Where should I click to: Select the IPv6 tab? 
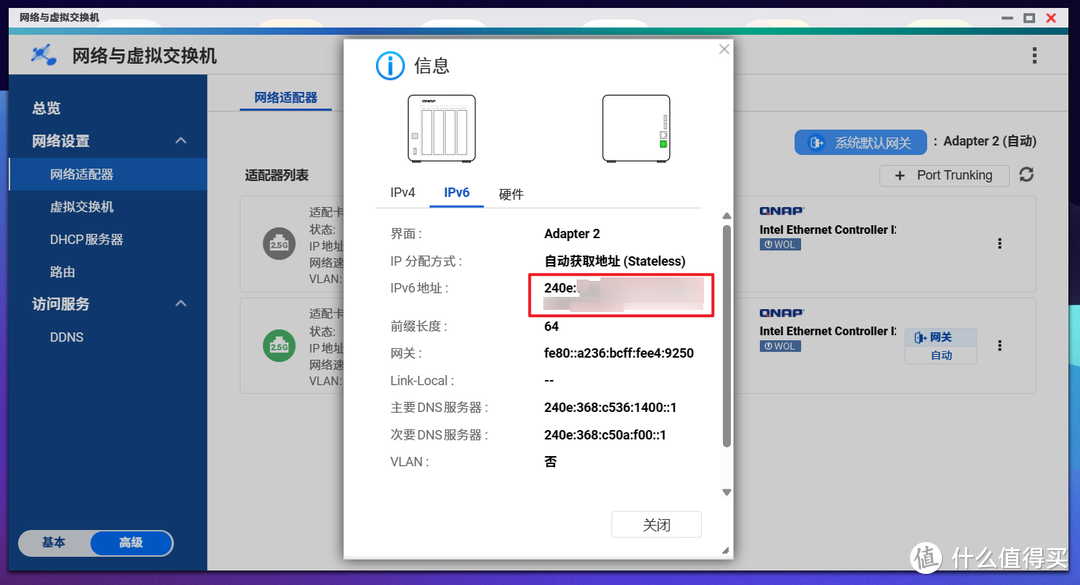[457, 193]
